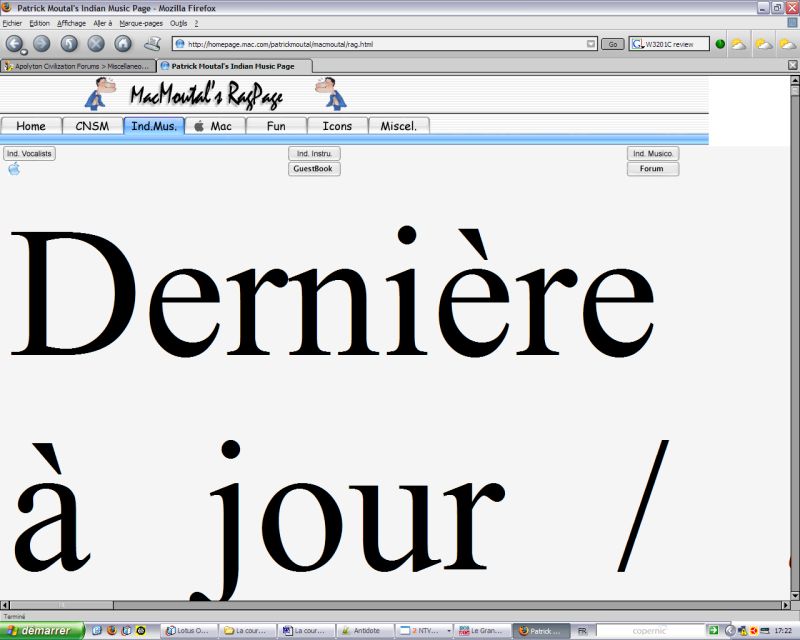This screenshot has height=640, width=800.
Task: Click the vertical scrollbar down arrow
Action: coord(795,596)
